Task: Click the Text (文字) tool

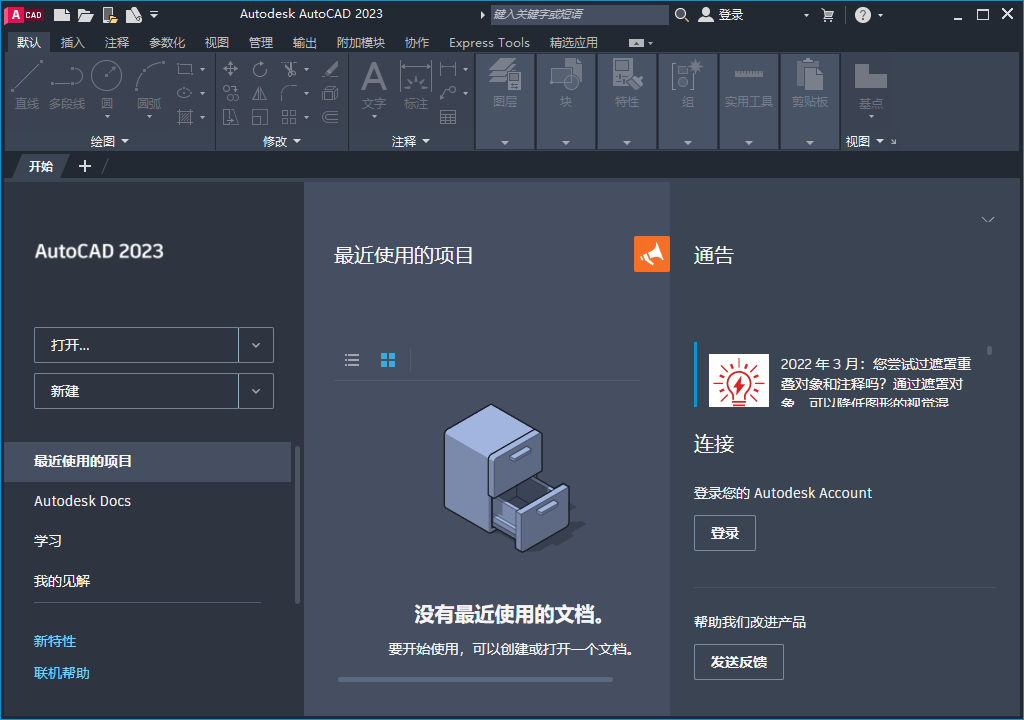Action: pos(374,85)
